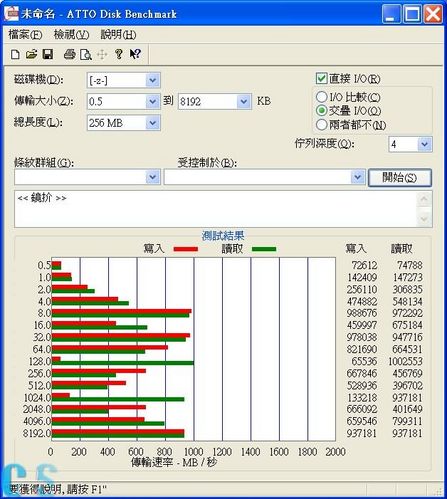Select the 交疊 I/O radio button

coord(321,110)
